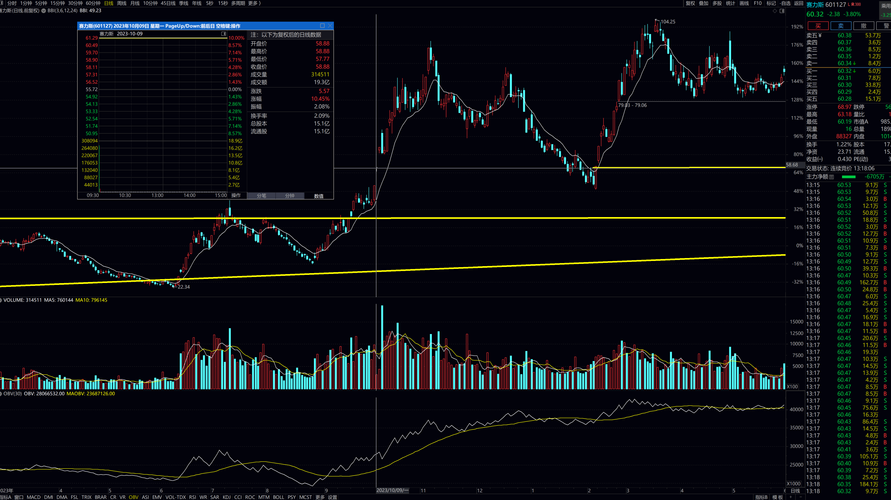The width and height of the screenshot is (891, 500).
Task: Open the 统计 statistics tool
Action: pyautogui.click(x=730, y=3)
